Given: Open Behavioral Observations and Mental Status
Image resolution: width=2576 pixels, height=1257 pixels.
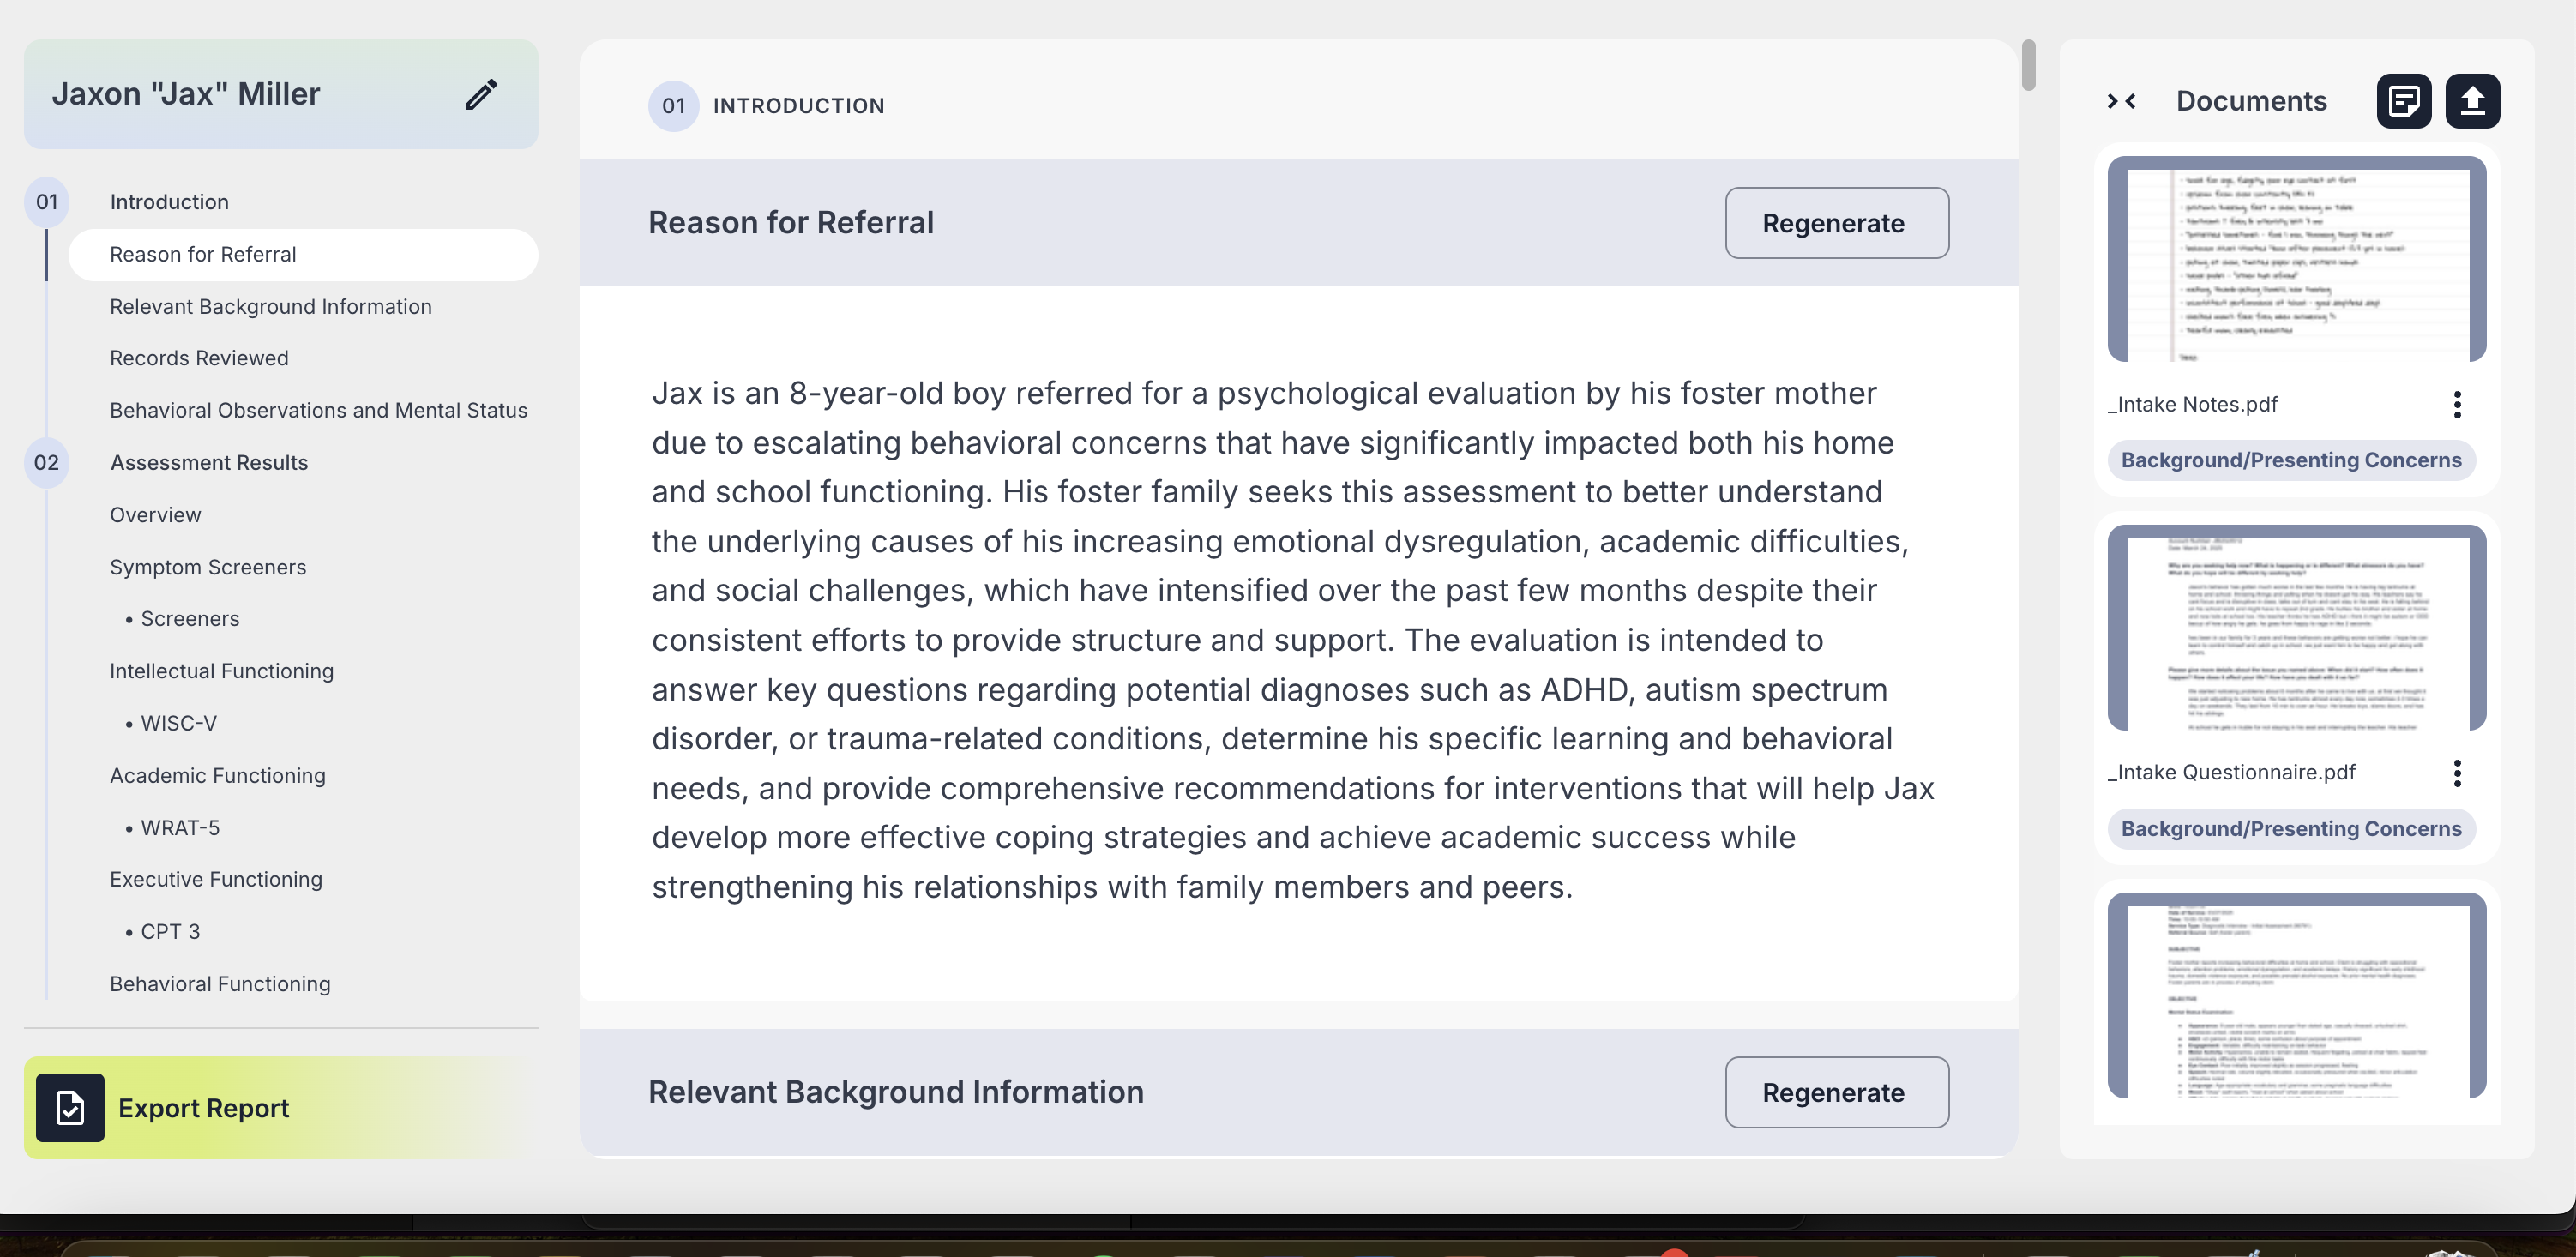Looking at the screenshot, I should coord(318,410).
